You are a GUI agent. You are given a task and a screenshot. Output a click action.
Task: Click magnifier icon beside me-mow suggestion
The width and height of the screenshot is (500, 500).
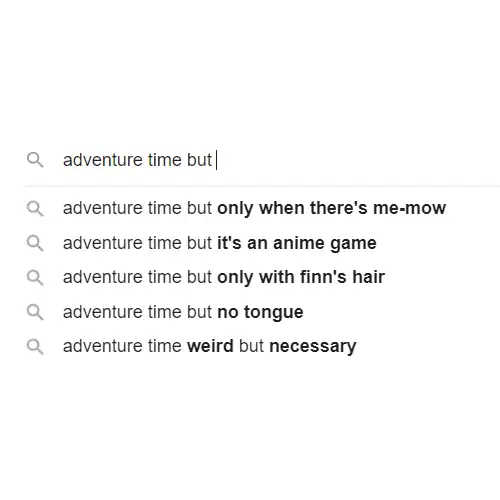35,208
